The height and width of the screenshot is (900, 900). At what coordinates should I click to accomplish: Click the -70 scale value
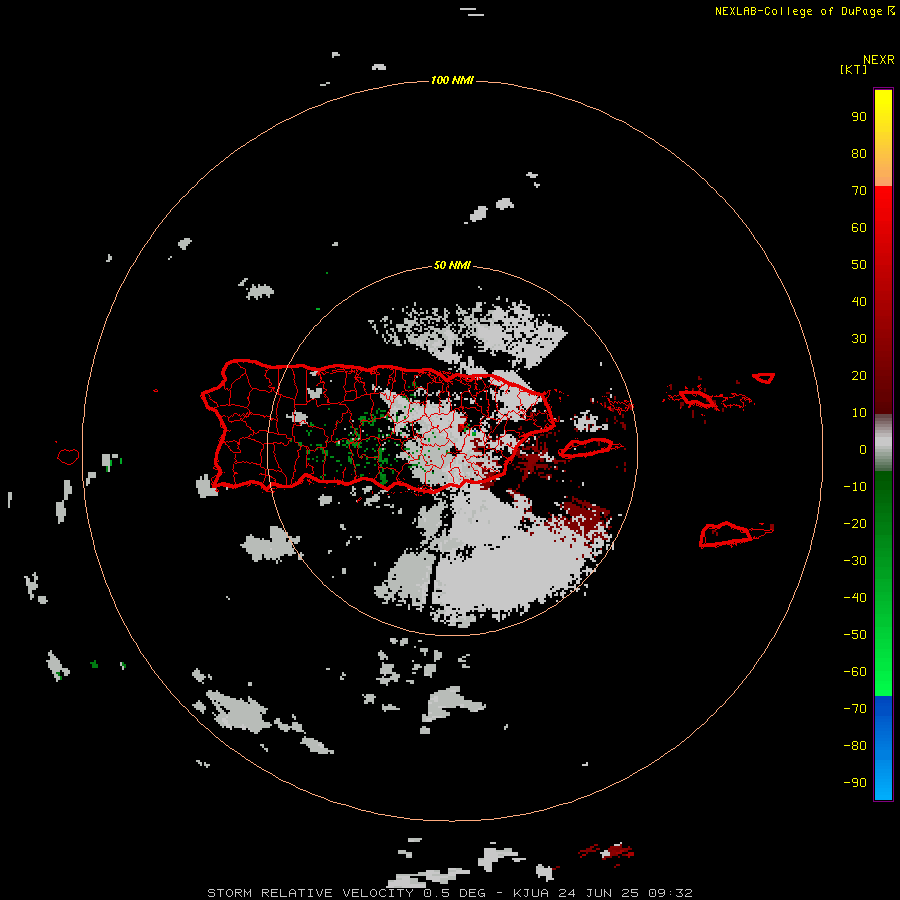855,709
